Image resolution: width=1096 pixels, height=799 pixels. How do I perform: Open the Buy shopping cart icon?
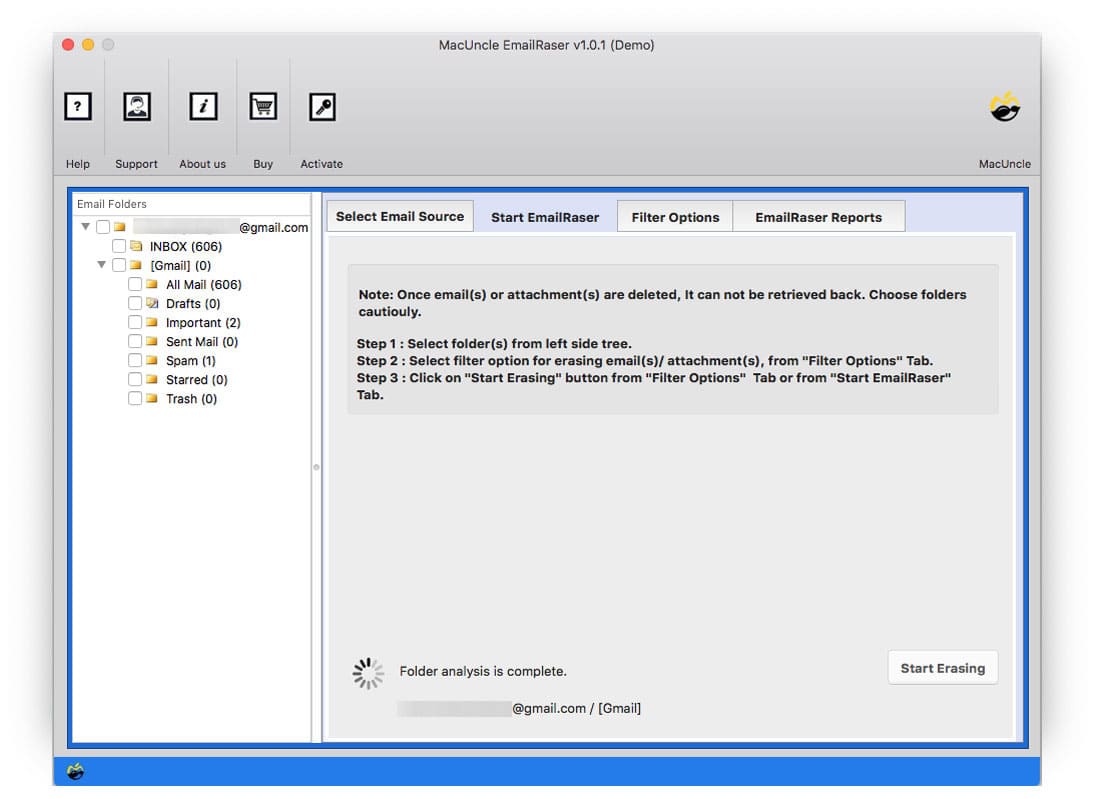coord(262,106)
